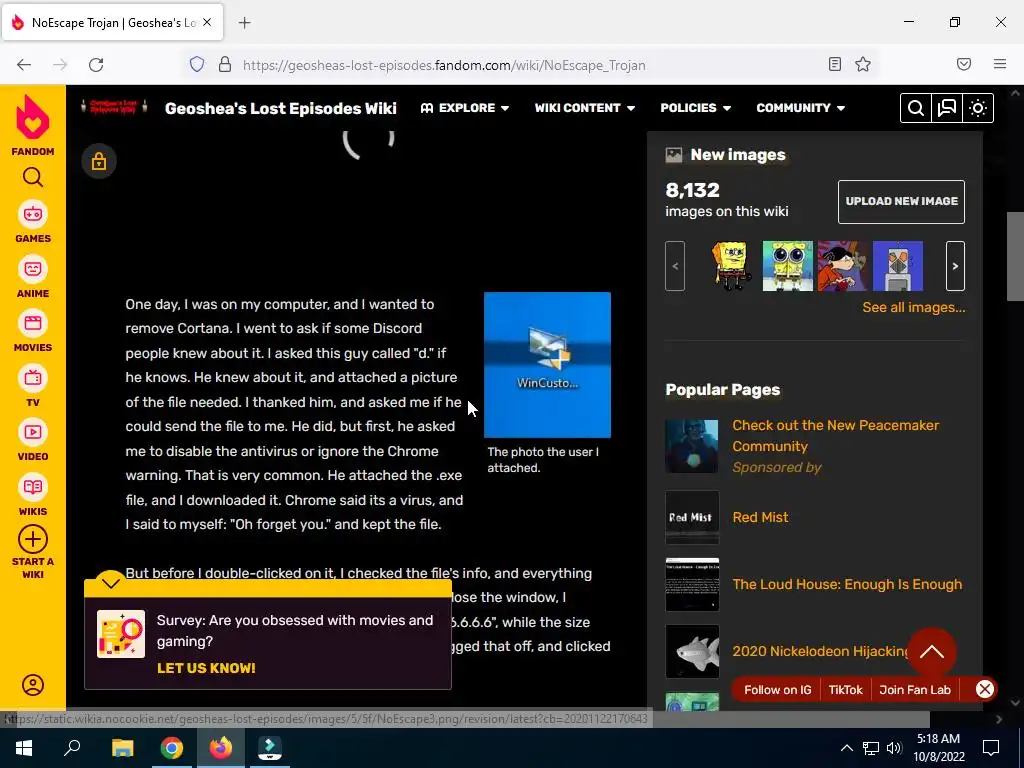Close the NoEscape Trojan tab

coord(207,22)
